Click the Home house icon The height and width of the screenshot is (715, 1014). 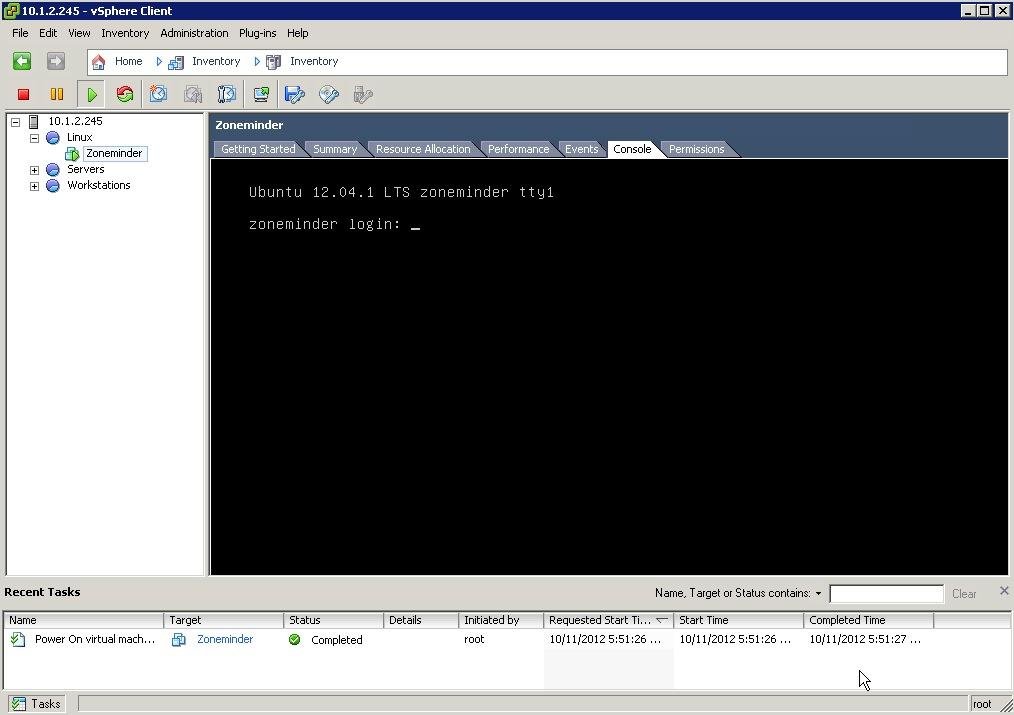click(98, 62)
